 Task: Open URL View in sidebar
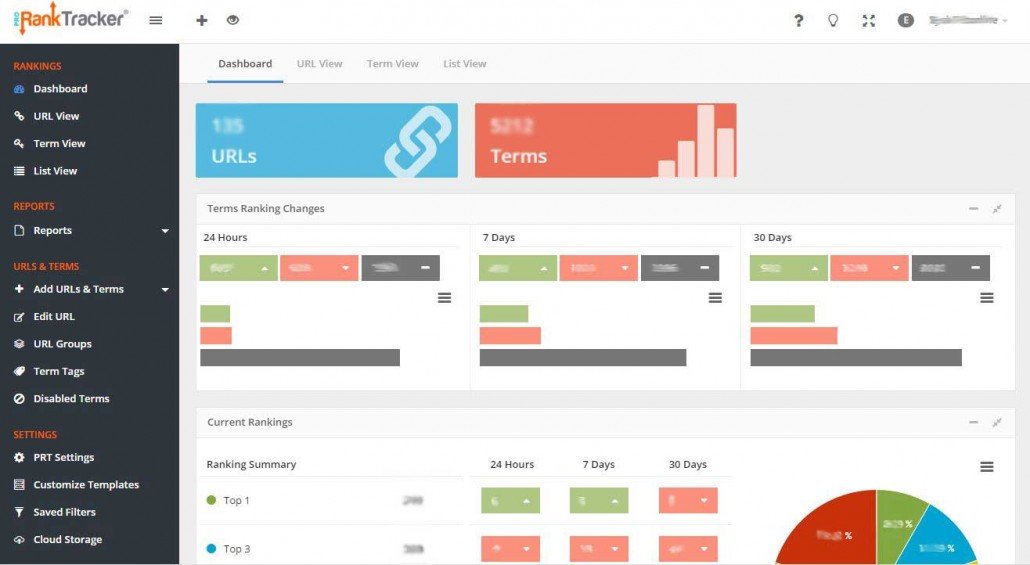pyautogui.click(x=56, y=116)
